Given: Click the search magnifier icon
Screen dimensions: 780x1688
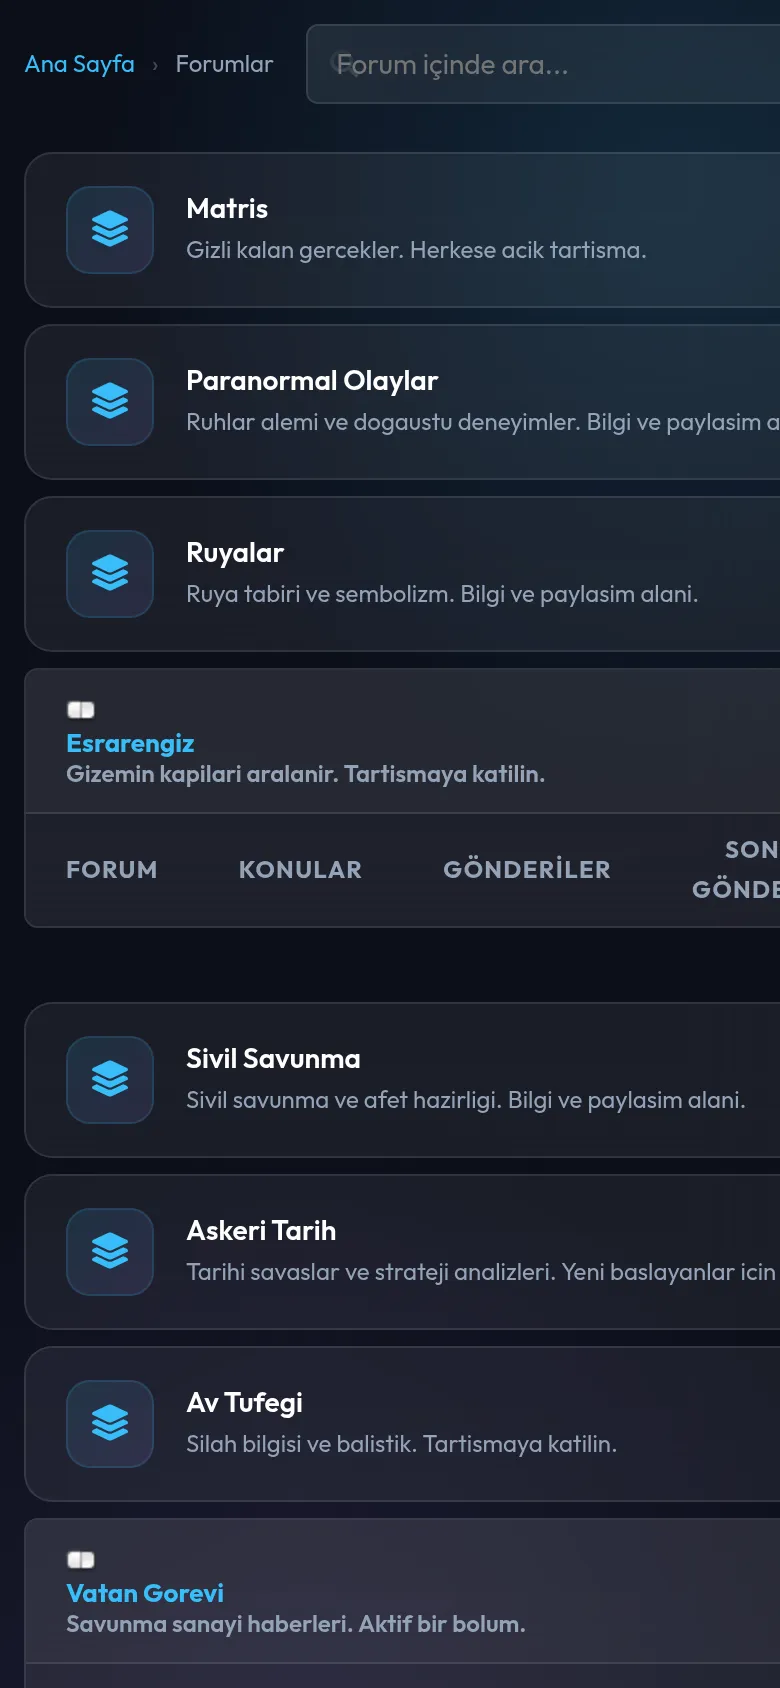Looking at the screenshot, I should point(345,64).
